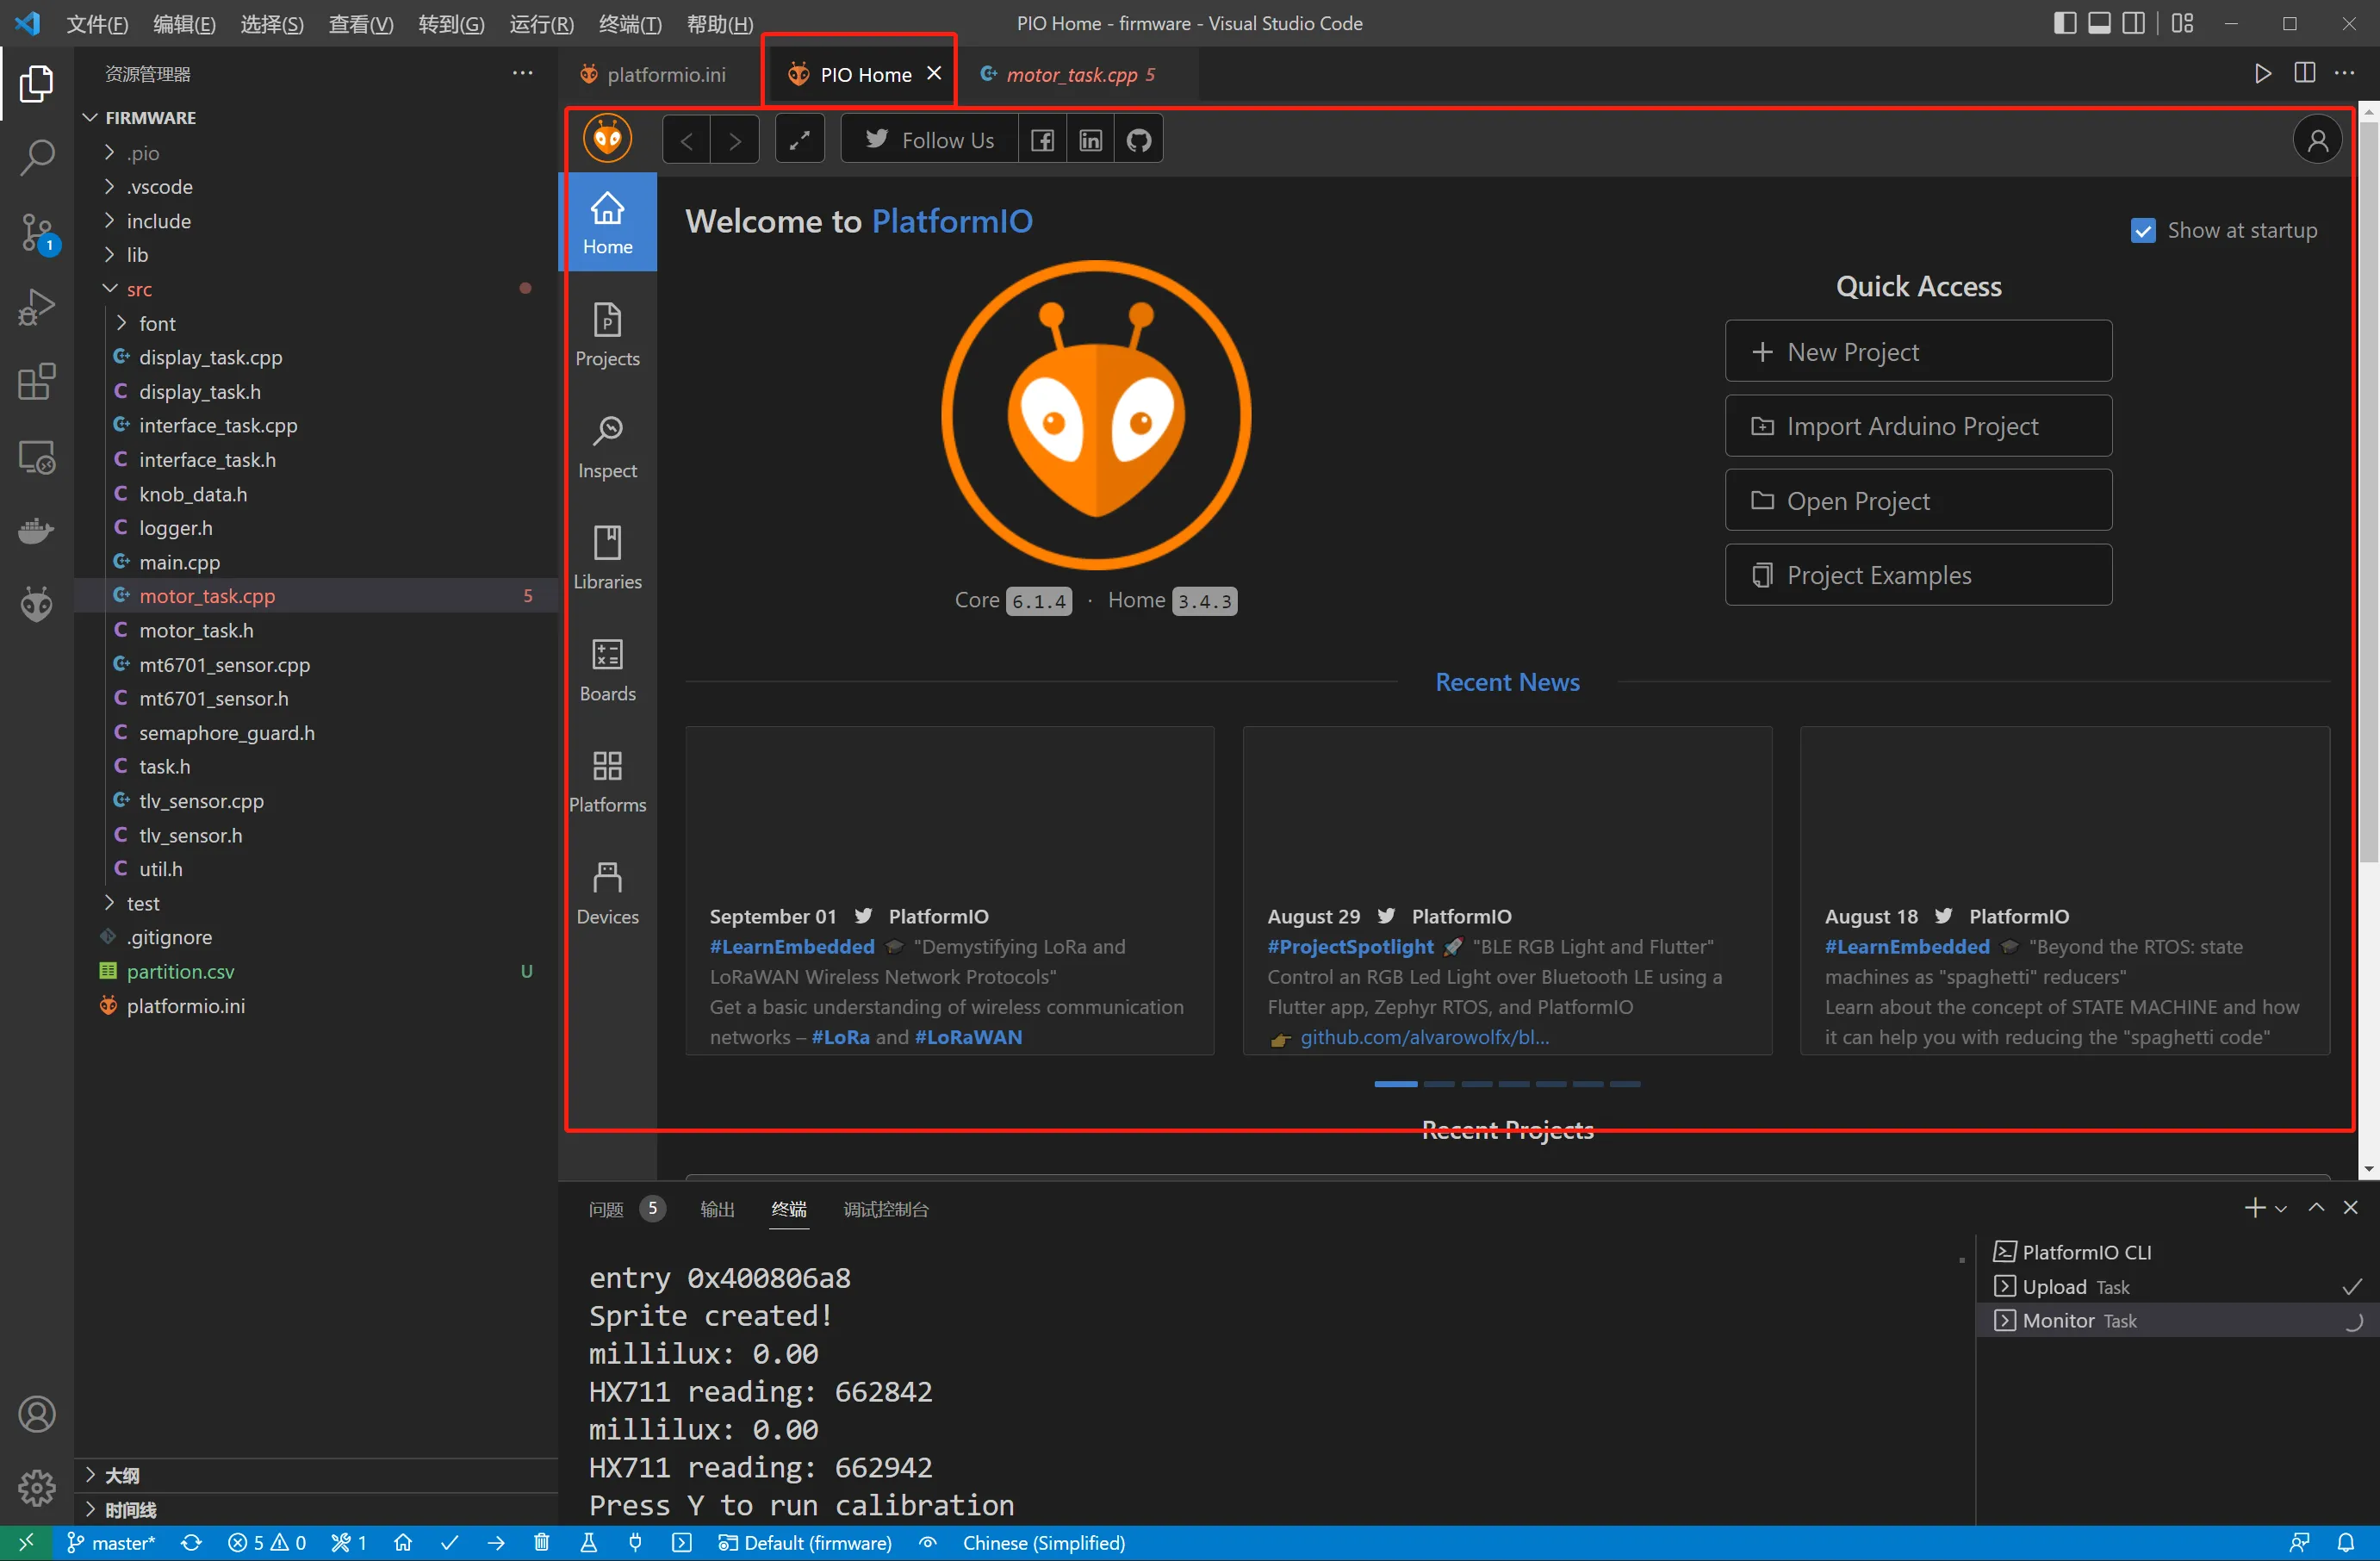Open PlatformIO alien icon in activity bar
This screenshot has width=2380, height=1561.
(37, 604)
